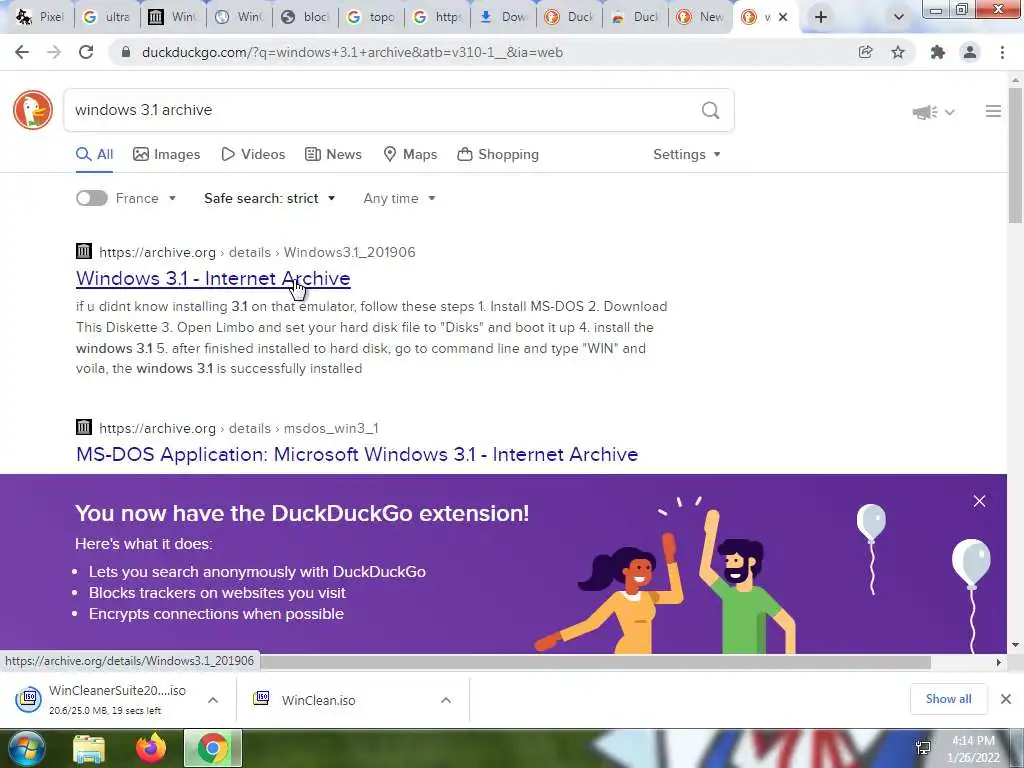The image size is (1024, 768).
Task: Switch to News results
Action: tap(333, 154)
